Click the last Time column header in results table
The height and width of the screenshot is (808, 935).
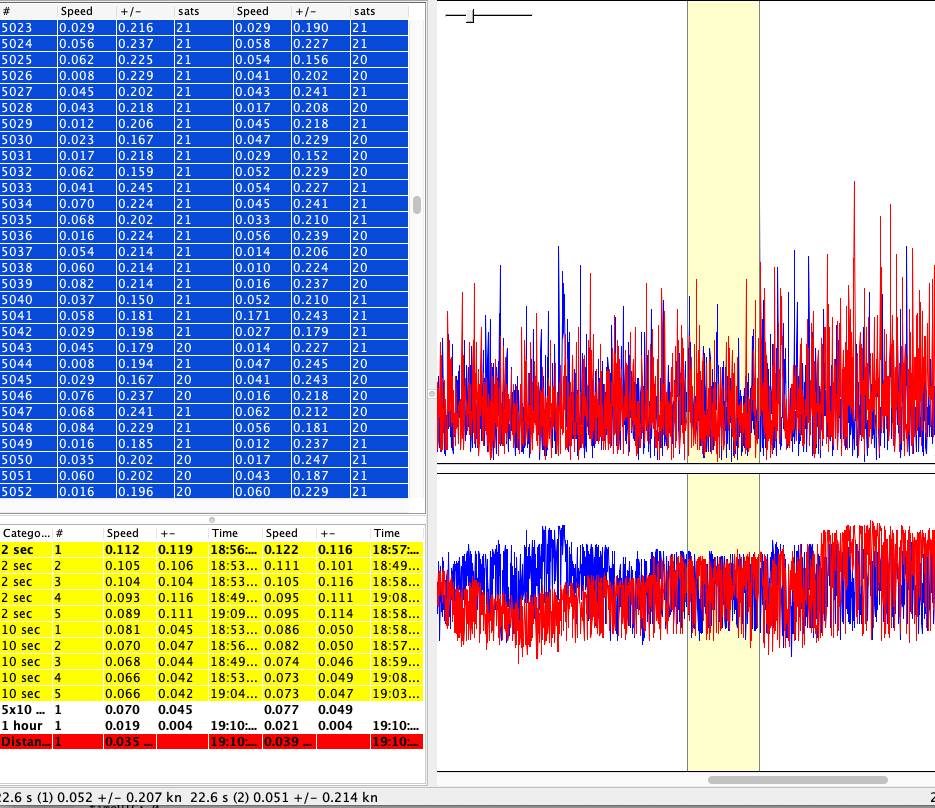coord(397,533)
